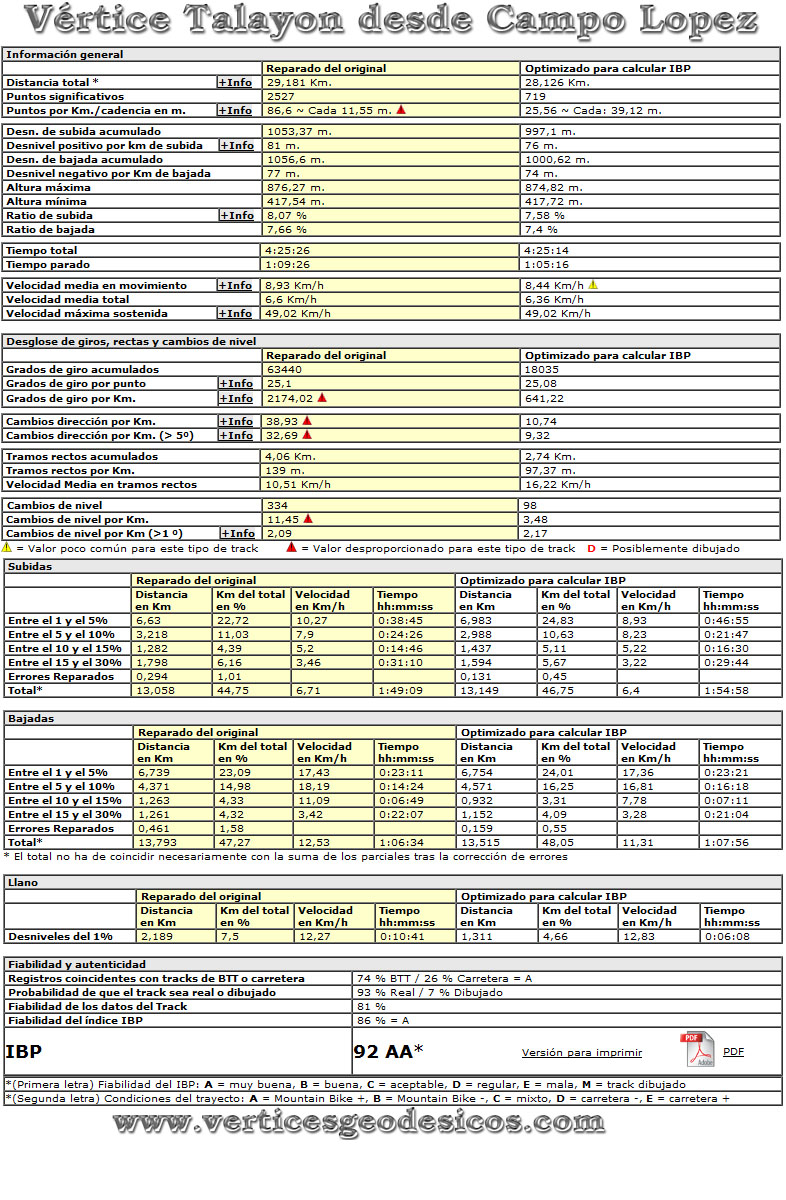Screen dimensions: 786x1200
Task: Open +Info for Cambios dirección por Km. (> 5º)
Action: [x=236, y=436]
